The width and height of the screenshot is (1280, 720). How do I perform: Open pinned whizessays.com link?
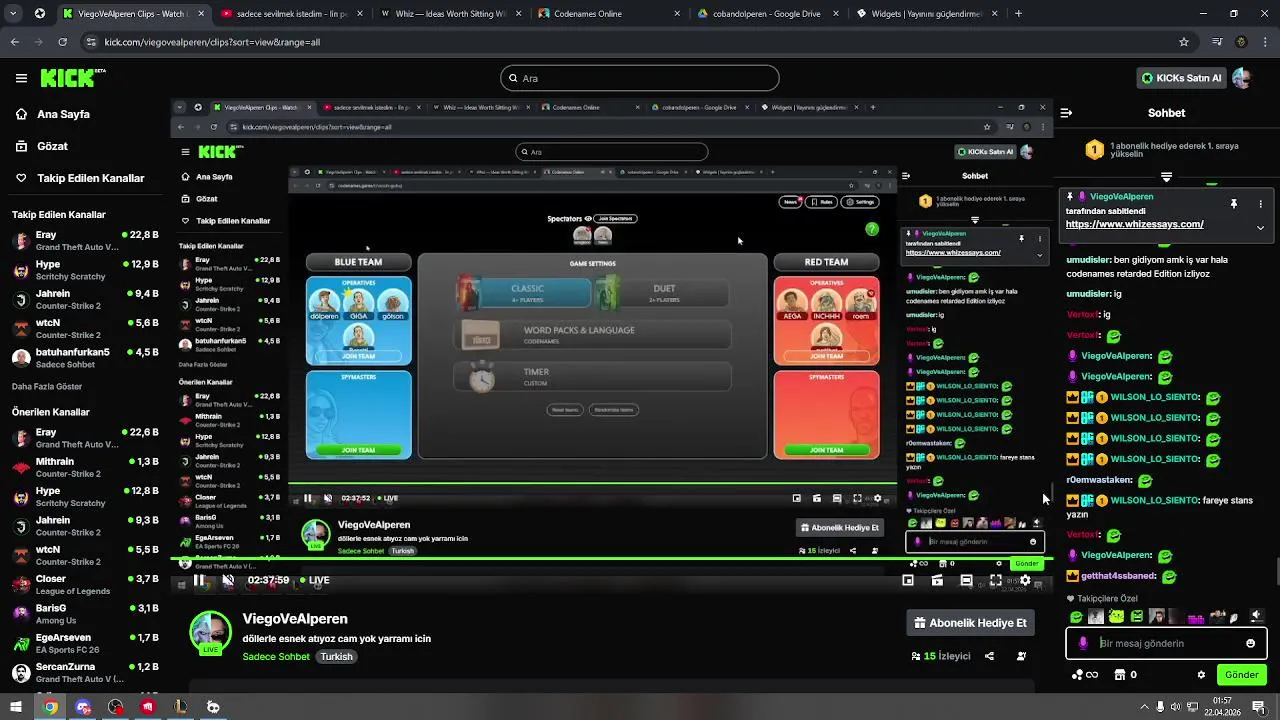pos(1134,224)
